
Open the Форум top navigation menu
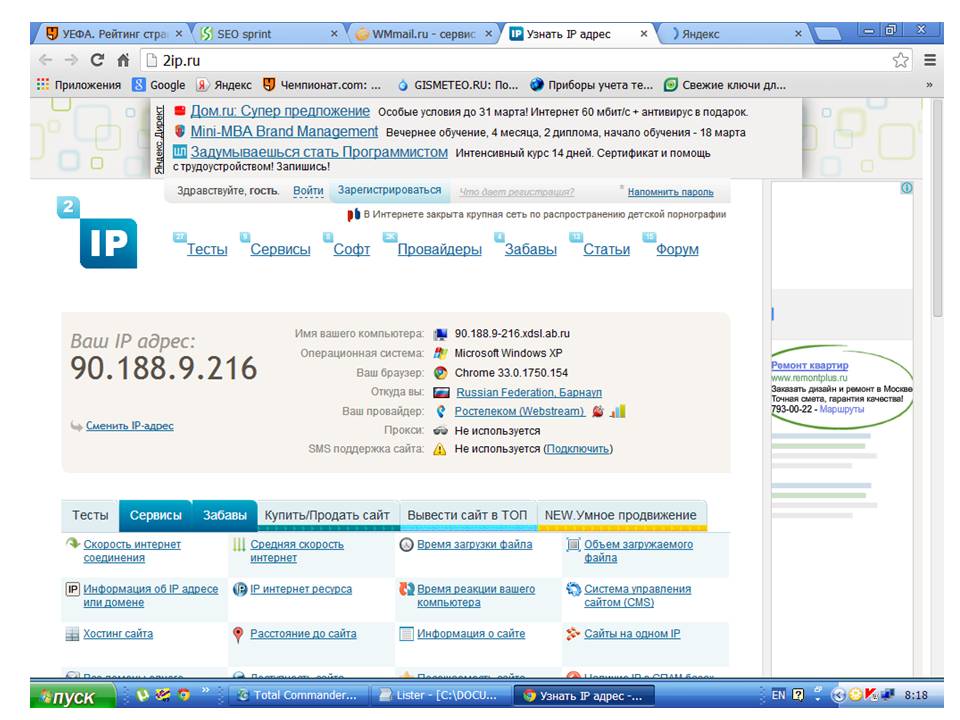pos(677,249)
